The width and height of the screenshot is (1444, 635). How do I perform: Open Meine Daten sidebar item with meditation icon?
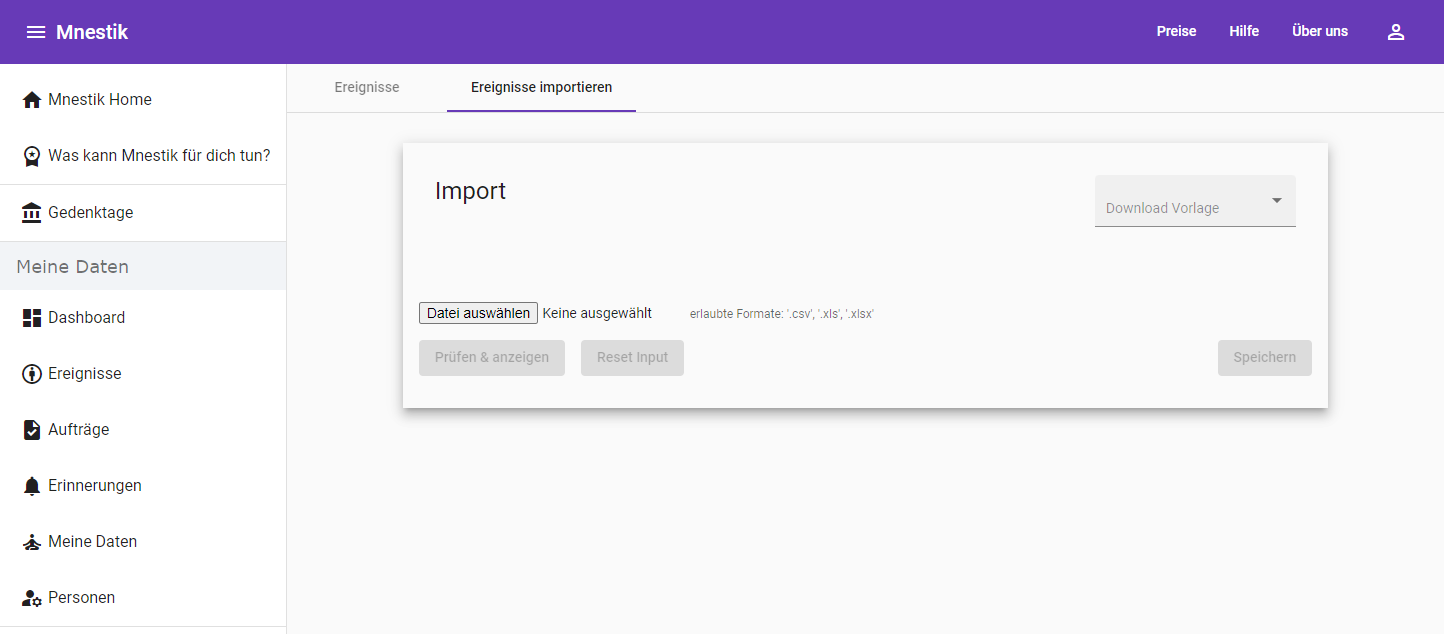click(92, 542)
